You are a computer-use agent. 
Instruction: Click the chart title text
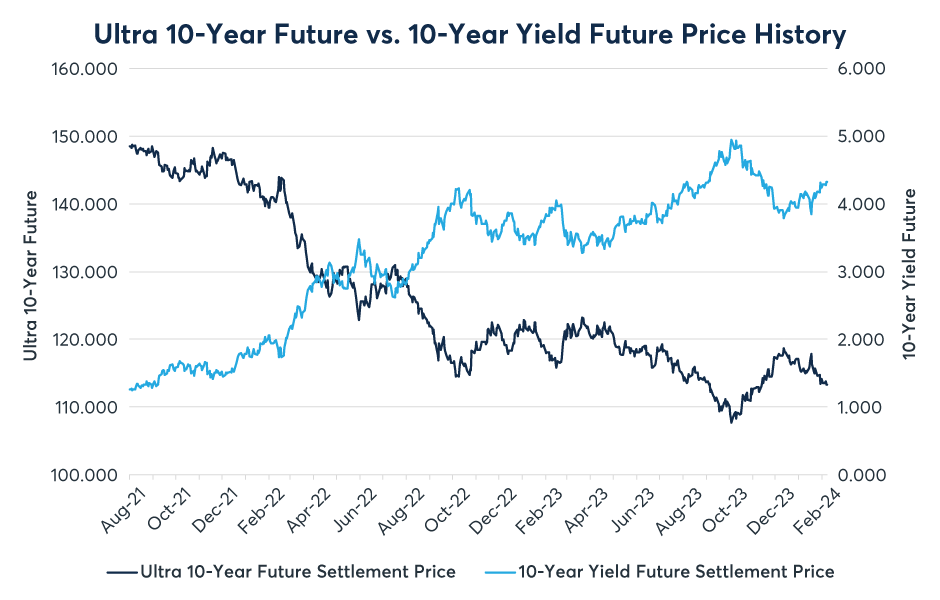(x=469, y=34)
